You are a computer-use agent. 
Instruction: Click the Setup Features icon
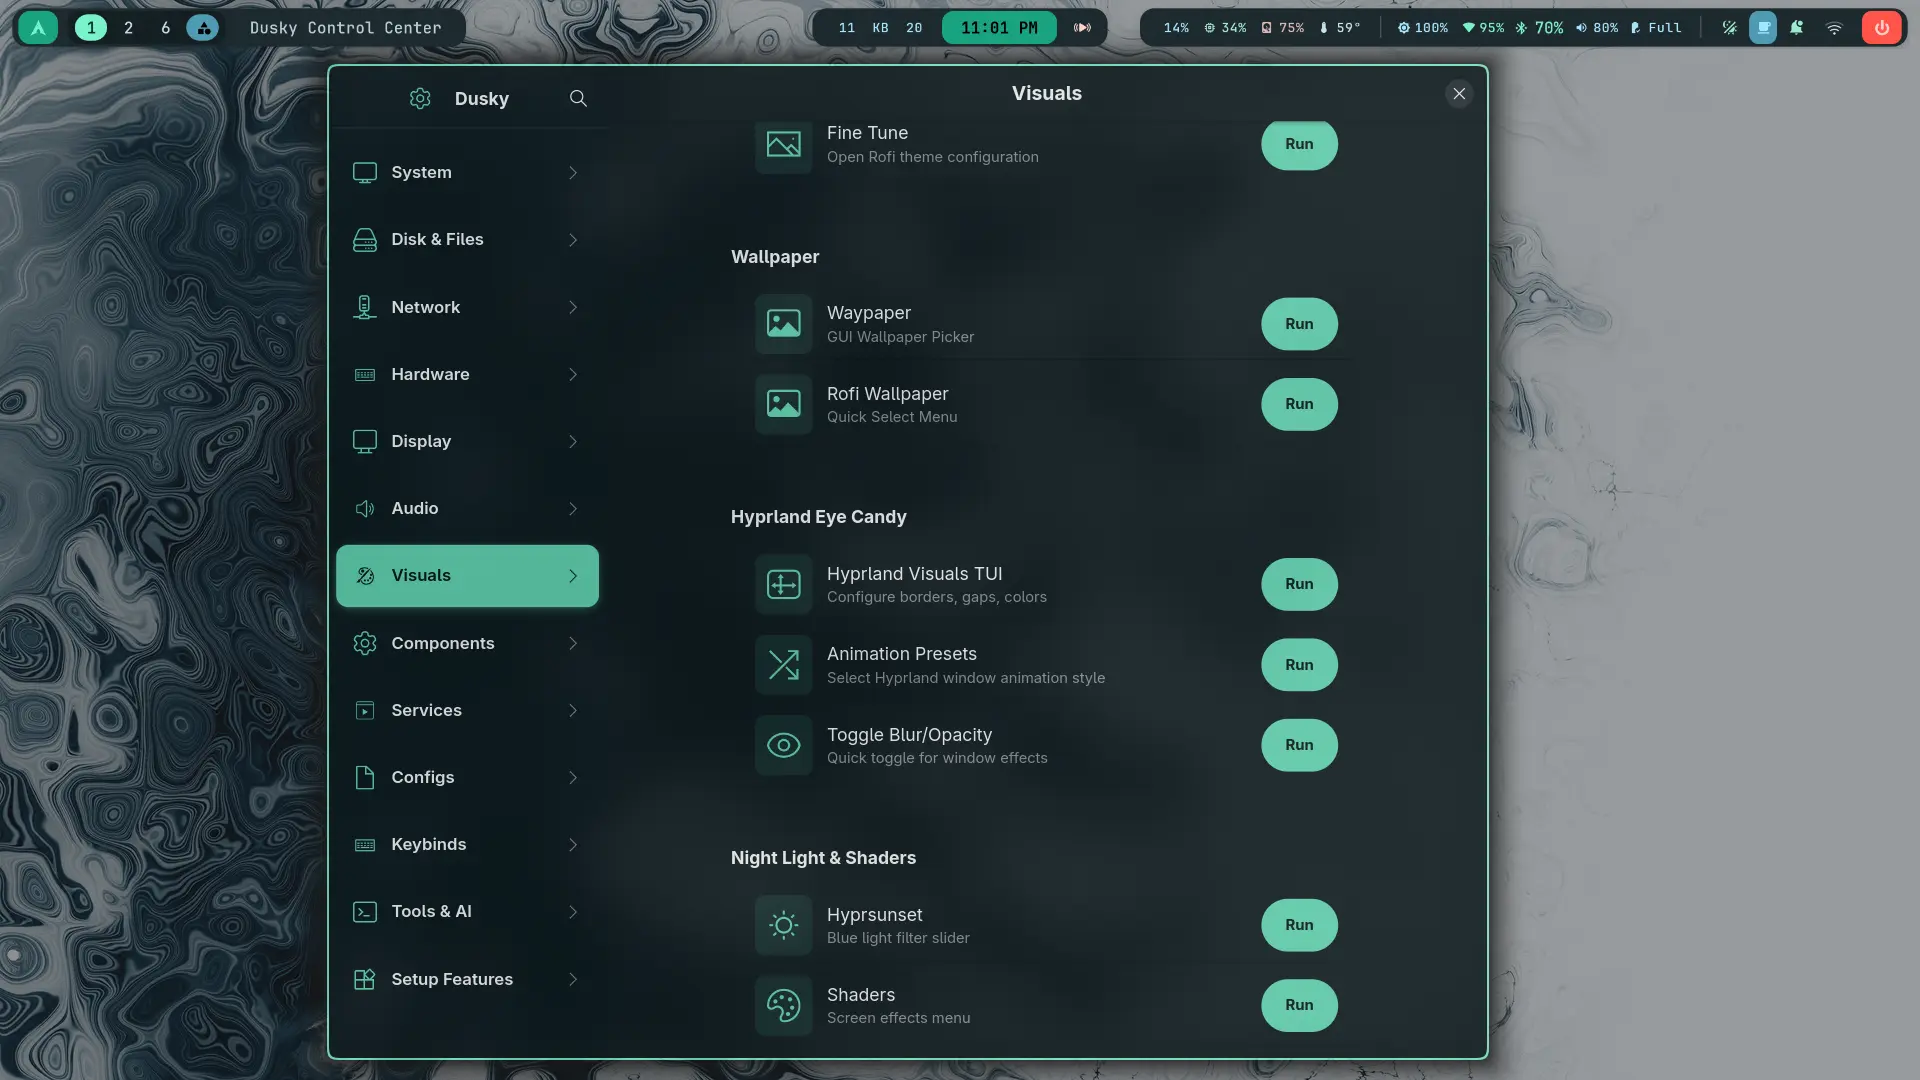point(365,979)
